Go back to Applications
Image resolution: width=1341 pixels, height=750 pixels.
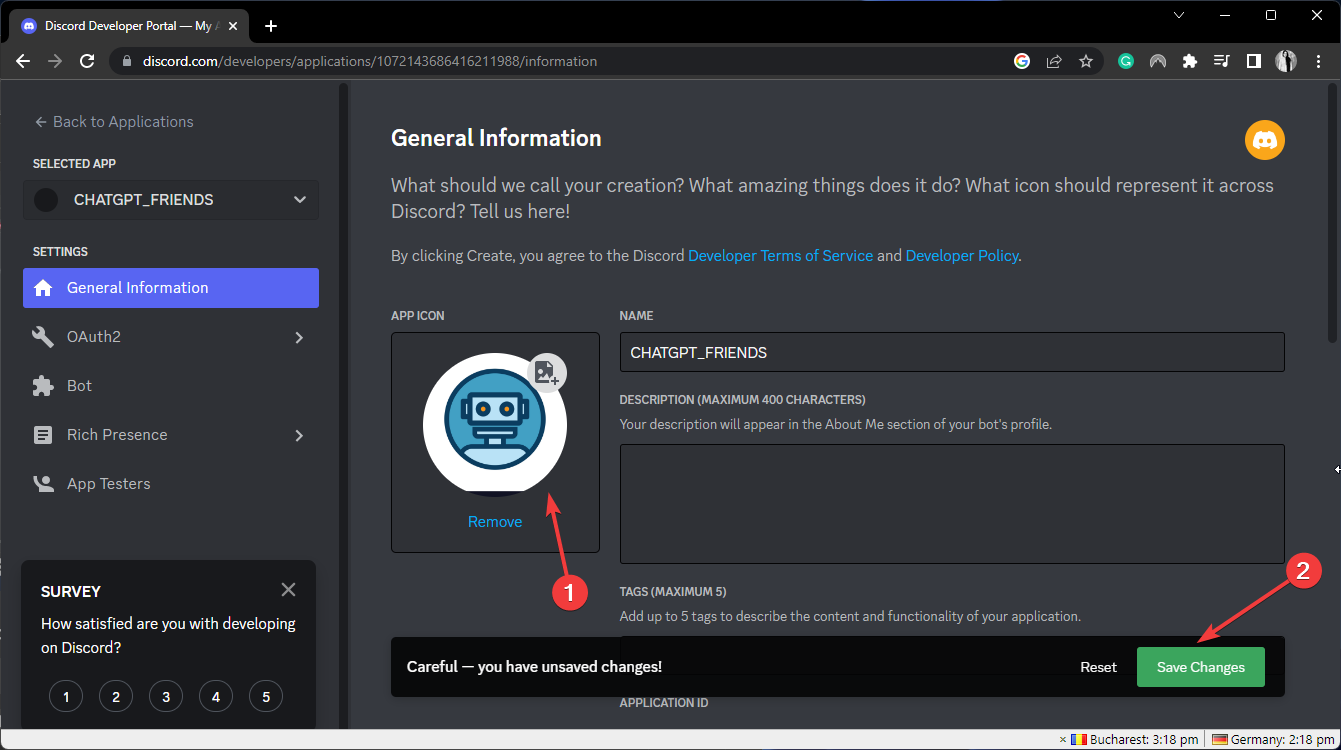(x=114, y=122)
